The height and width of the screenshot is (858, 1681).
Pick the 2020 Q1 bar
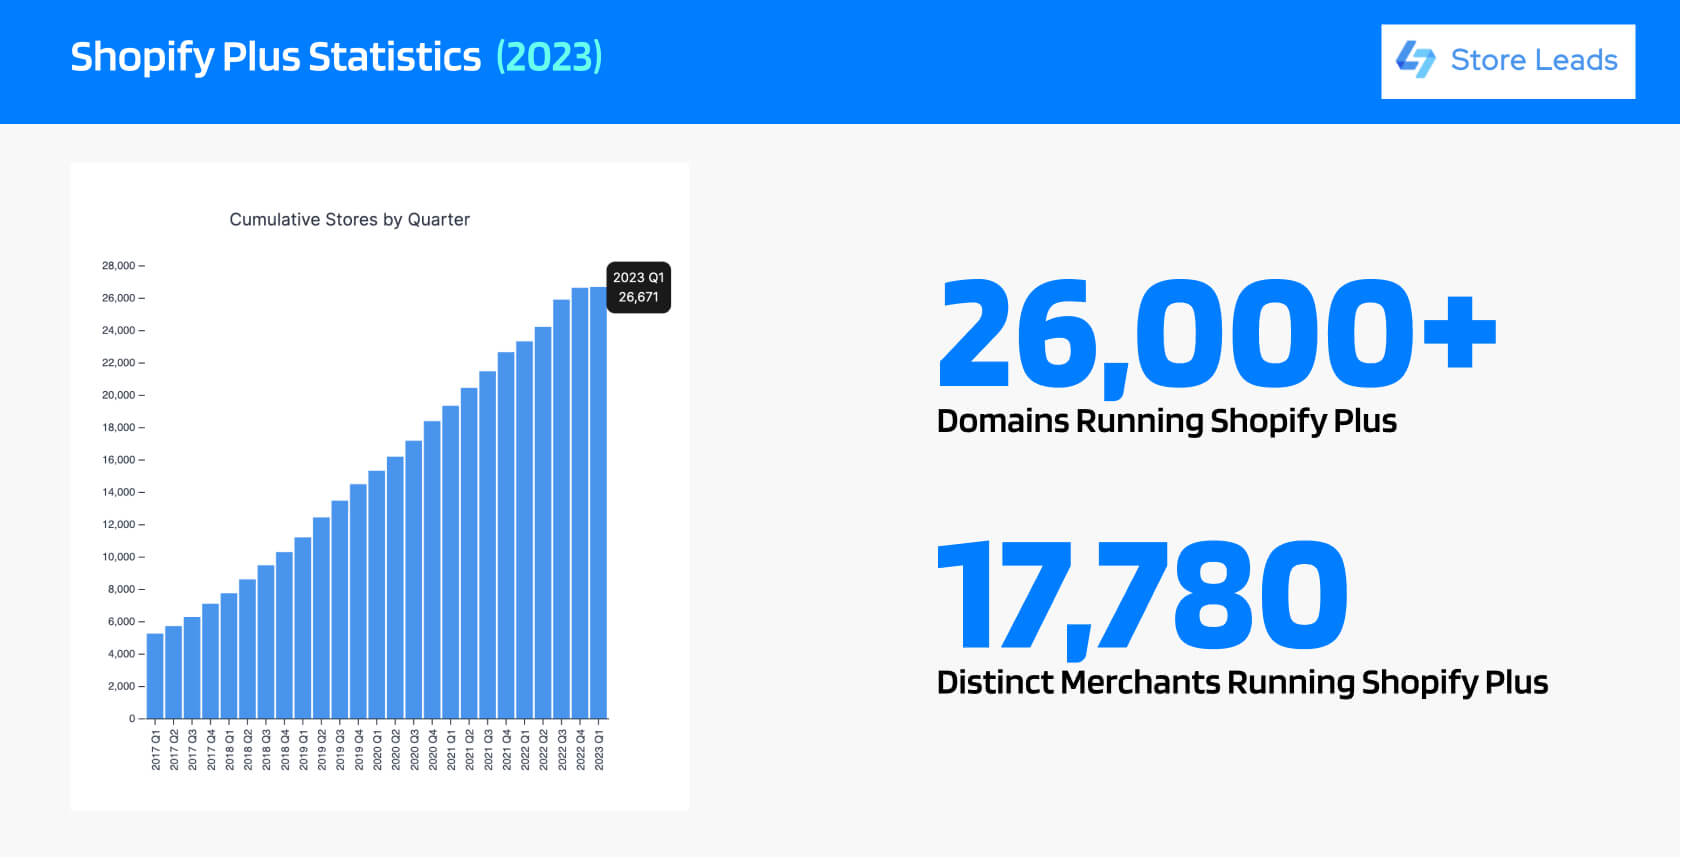(377, 595)
